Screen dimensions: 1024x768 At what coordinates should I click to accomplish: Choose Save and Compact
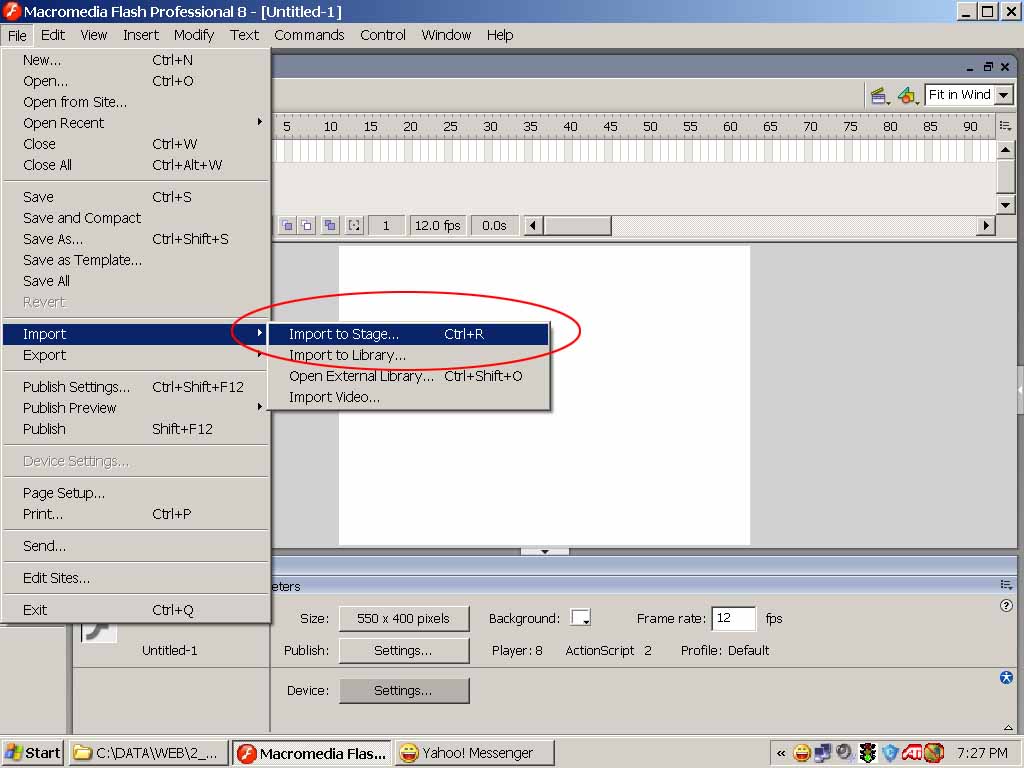click(135, 218)
